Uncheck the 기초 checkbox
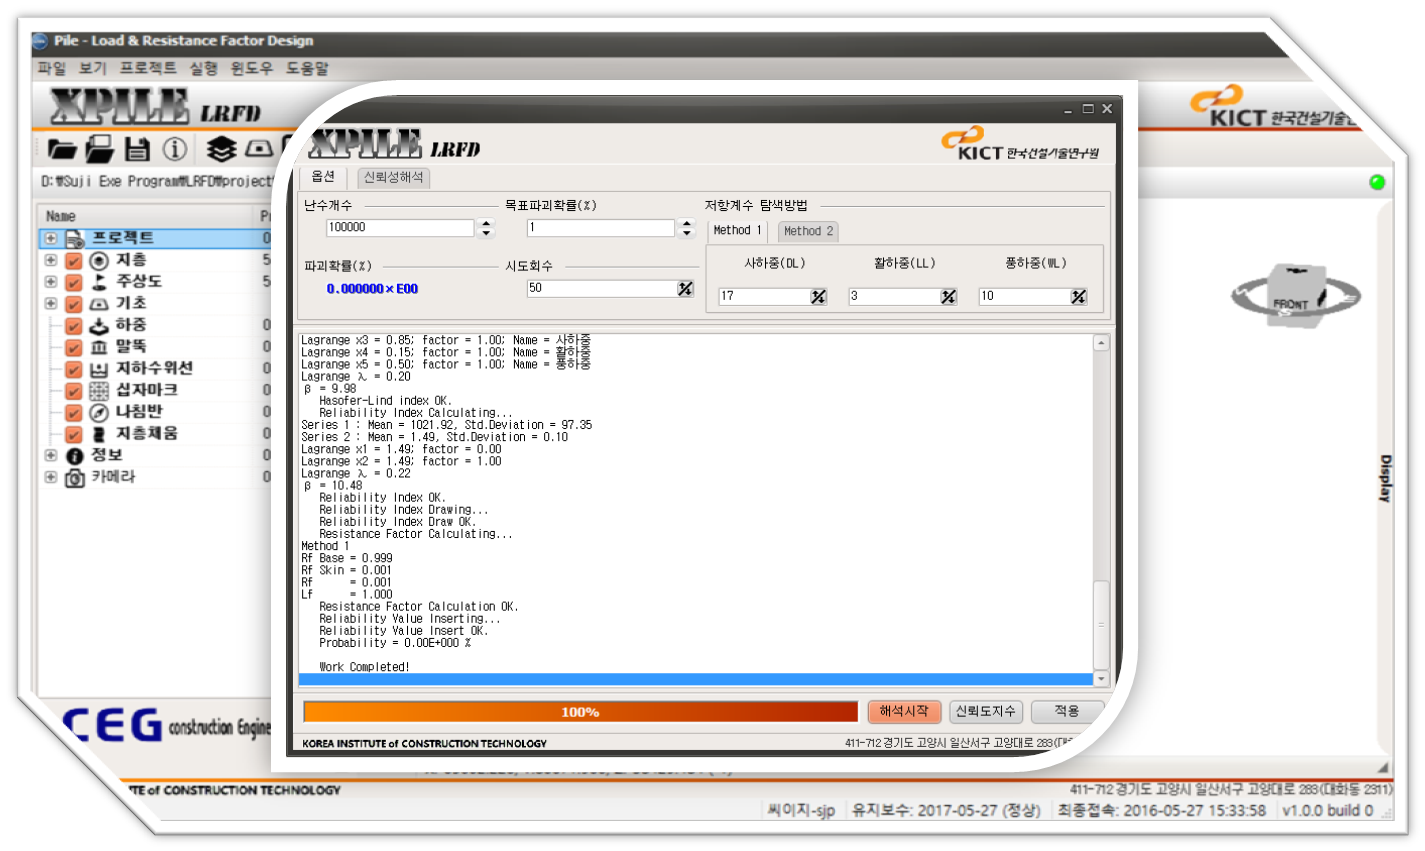Screen dimensions: 1425x851 tap(74, 304)
